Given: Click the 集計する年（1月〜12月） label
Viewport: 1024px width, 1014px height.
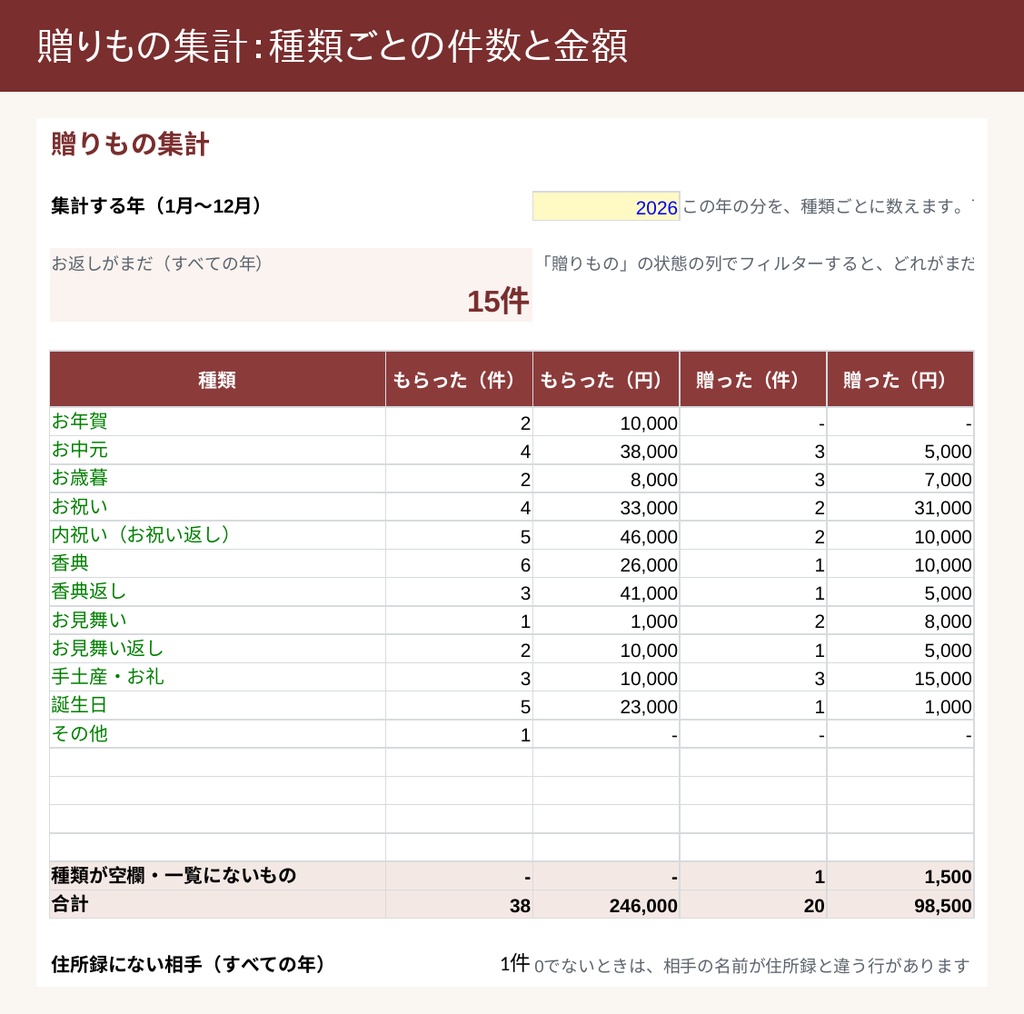Looking at the screenshot, I should click(x=157, y=206).
